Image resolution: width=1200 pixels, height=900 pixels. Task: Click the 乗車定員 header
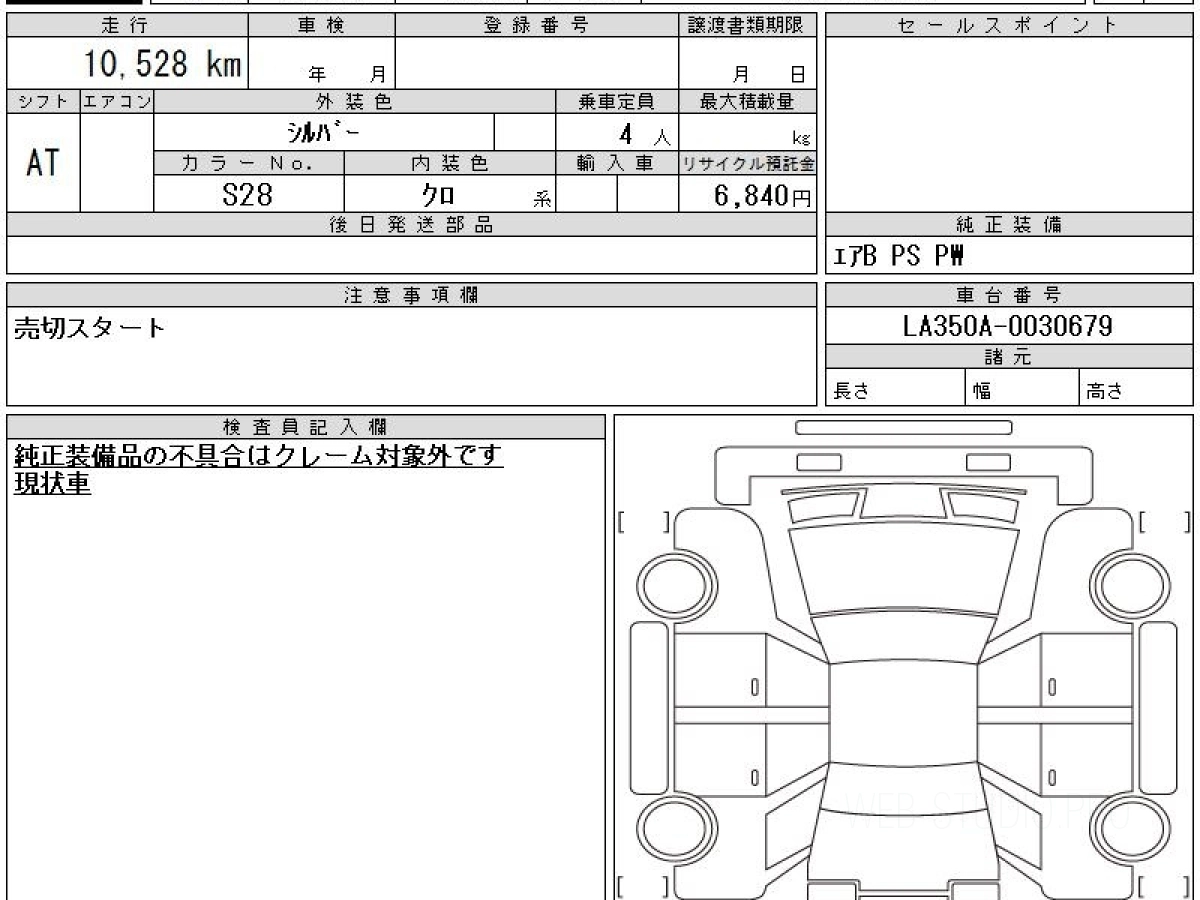pos(617,101)
